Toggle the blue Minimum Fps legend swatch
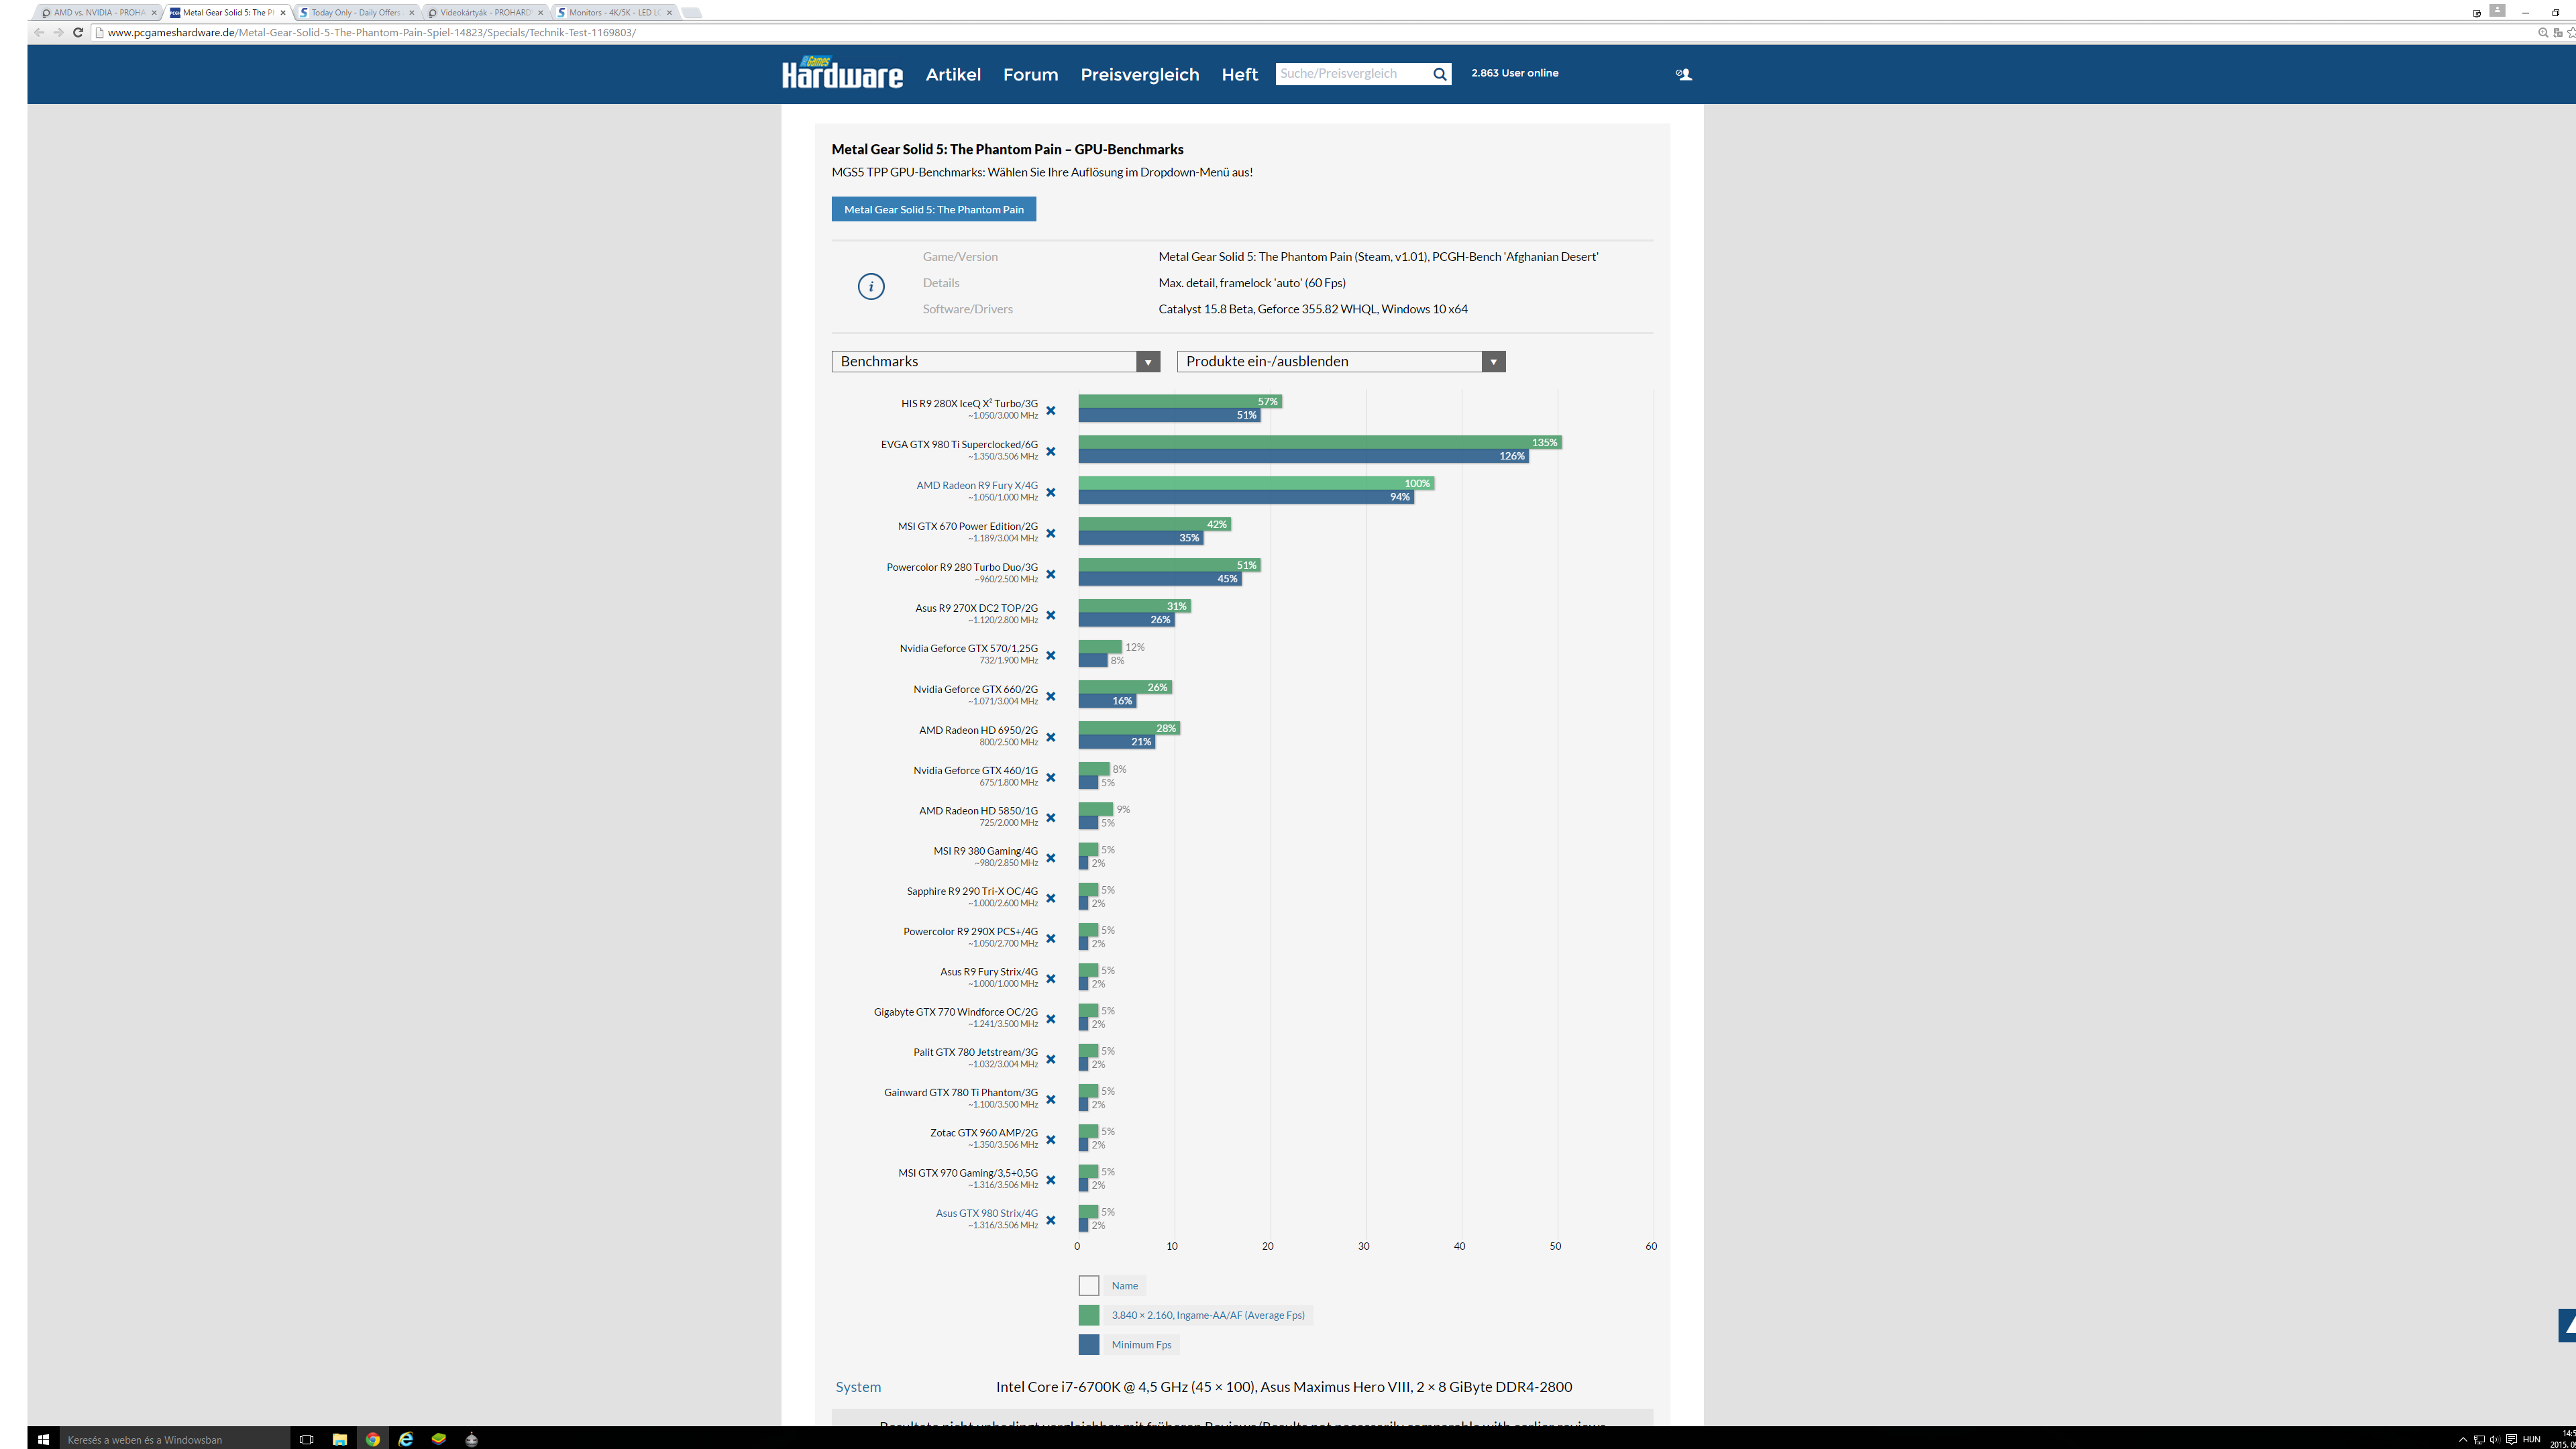 pyautogui.click(x=1089, y=1345)
